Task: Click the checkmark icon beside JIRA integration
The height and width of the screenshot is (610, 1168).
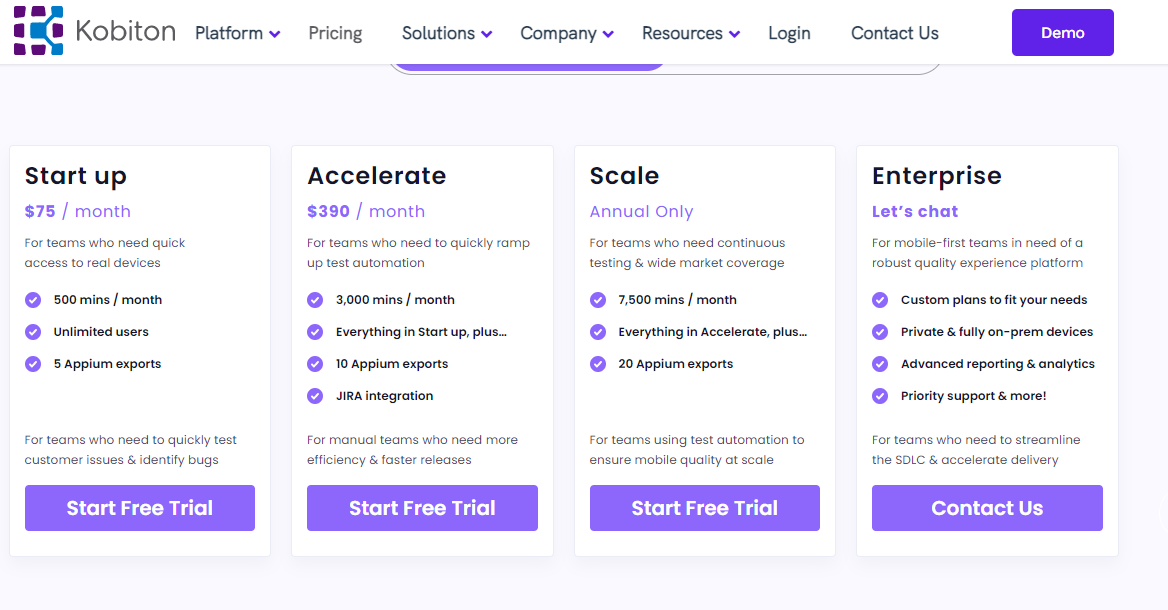Action: (x=315, y=396)
